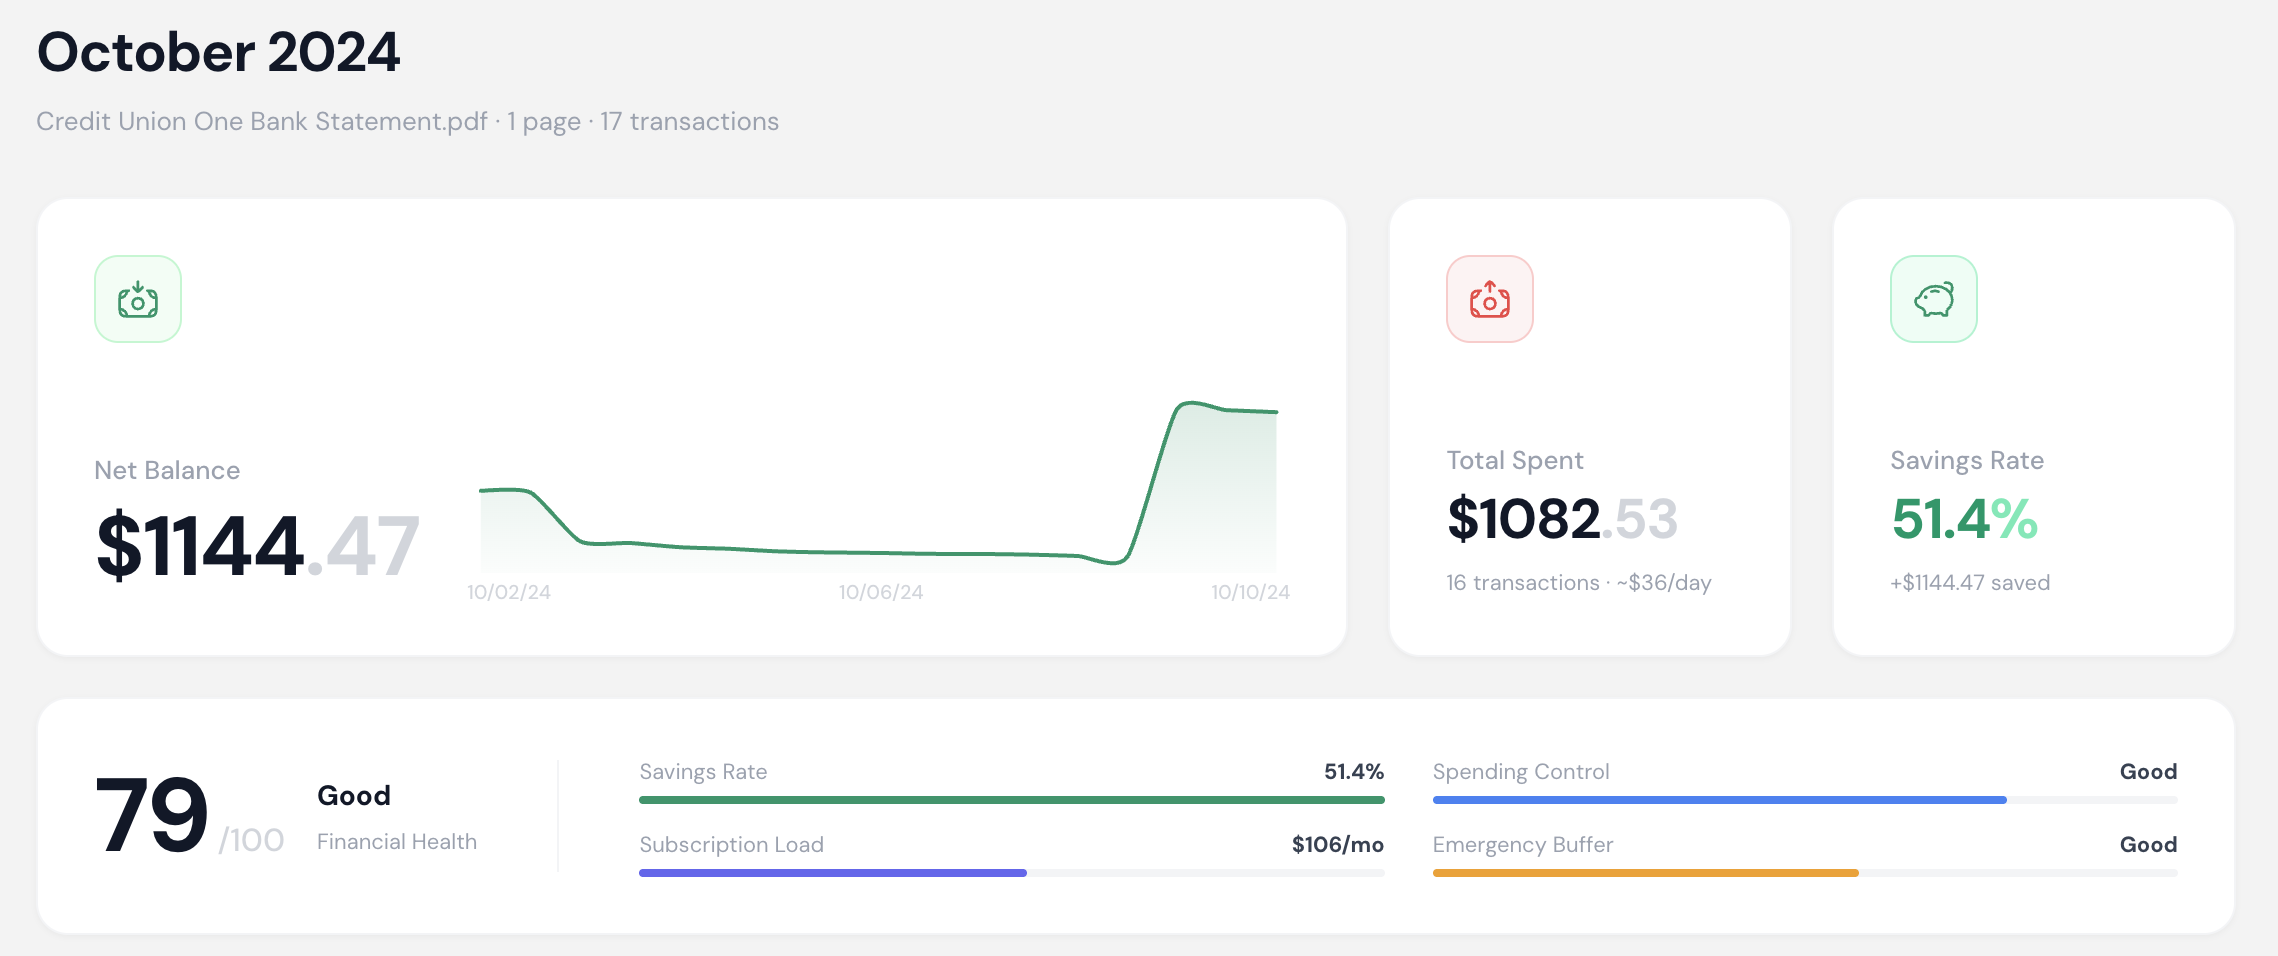Viewport: 2278px width, 956px height.
Task: Click the green wallet deposit symbol
Action: (137, 298)
